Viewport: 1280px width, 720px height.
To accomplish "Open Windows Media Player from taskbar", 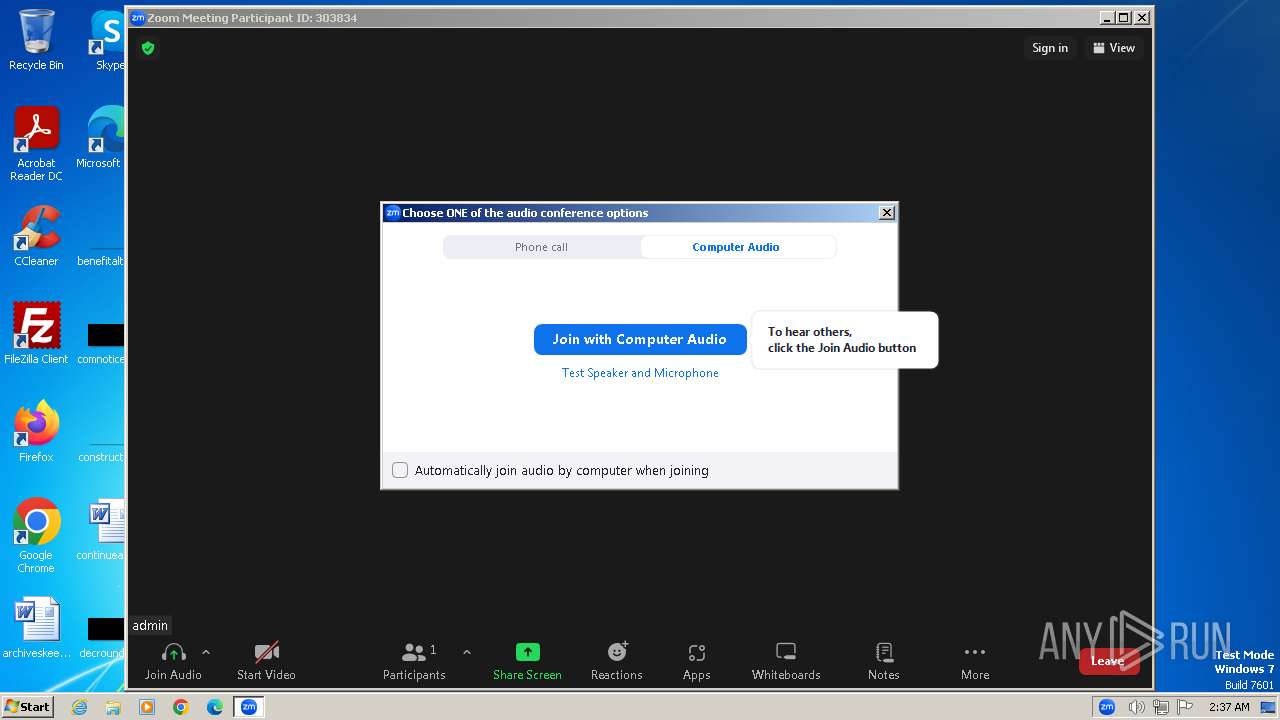I will coord(147,707).
